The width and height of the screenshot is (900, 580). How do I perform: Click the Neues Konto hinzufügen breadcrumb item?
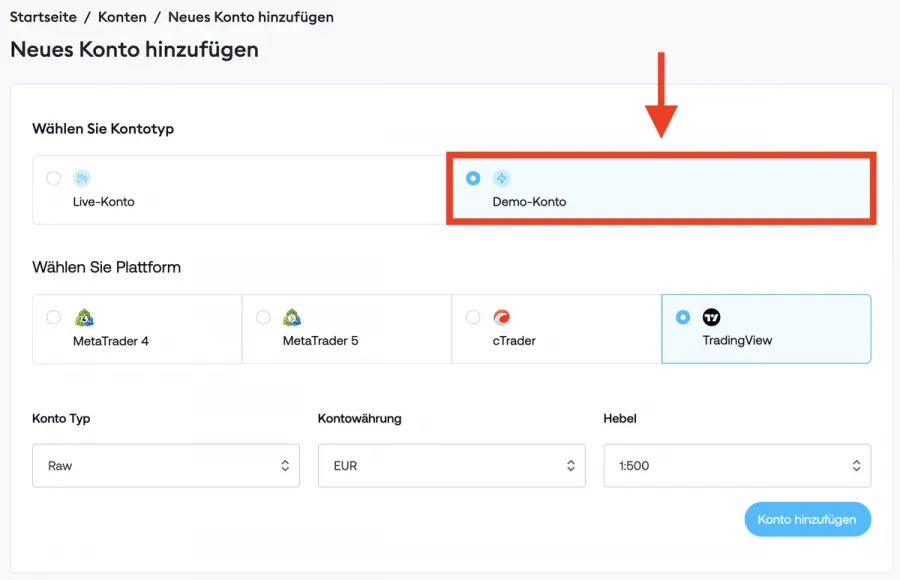pos(250,17)
